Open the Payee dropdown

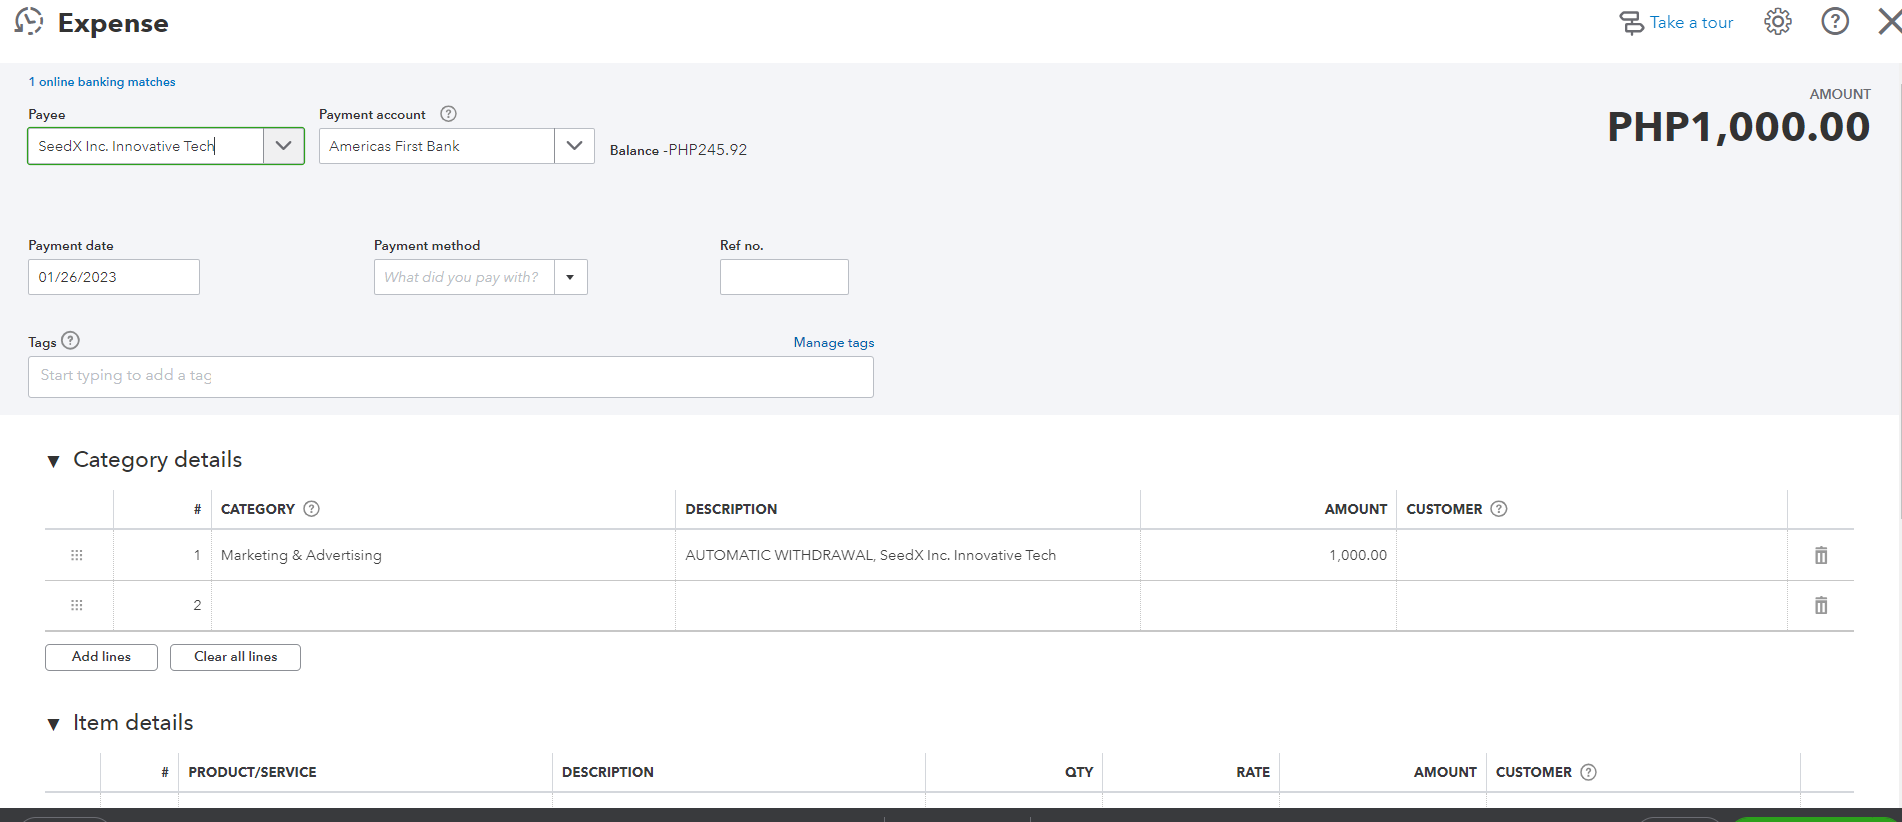click(x=284, y=146)
